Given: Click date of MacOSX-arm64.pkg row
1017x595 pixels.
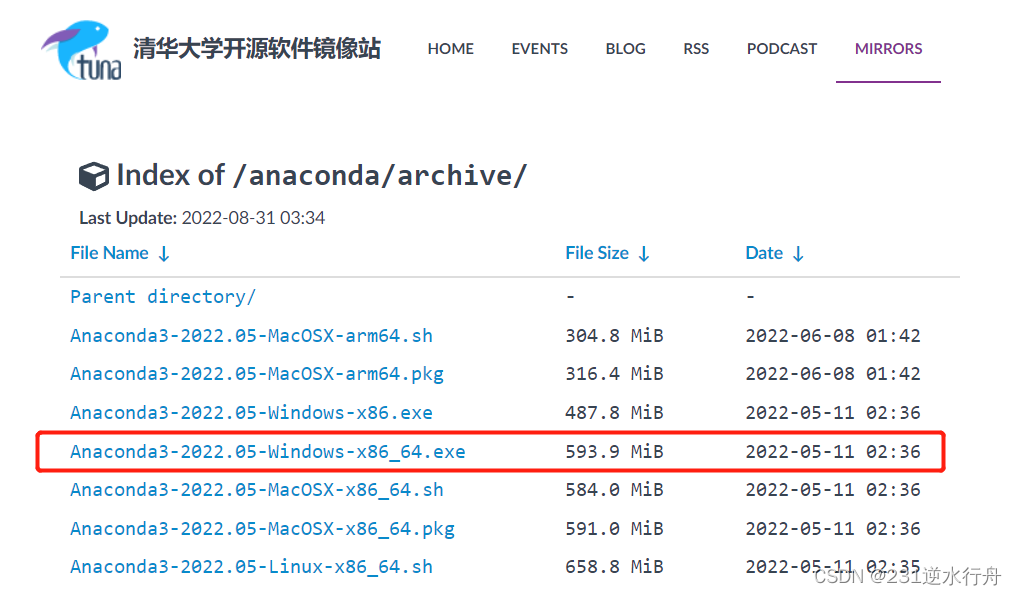Looking at the screenshot, I should click(x=833, y=374).
